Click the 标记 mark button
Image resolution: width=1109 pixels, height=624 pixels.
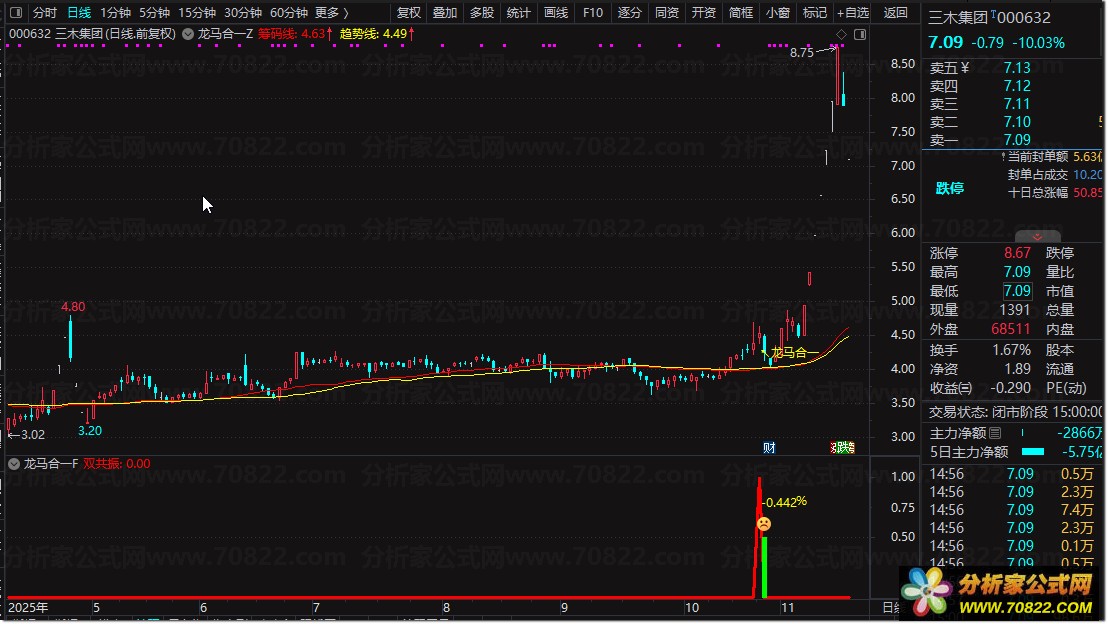pos(815,13)
